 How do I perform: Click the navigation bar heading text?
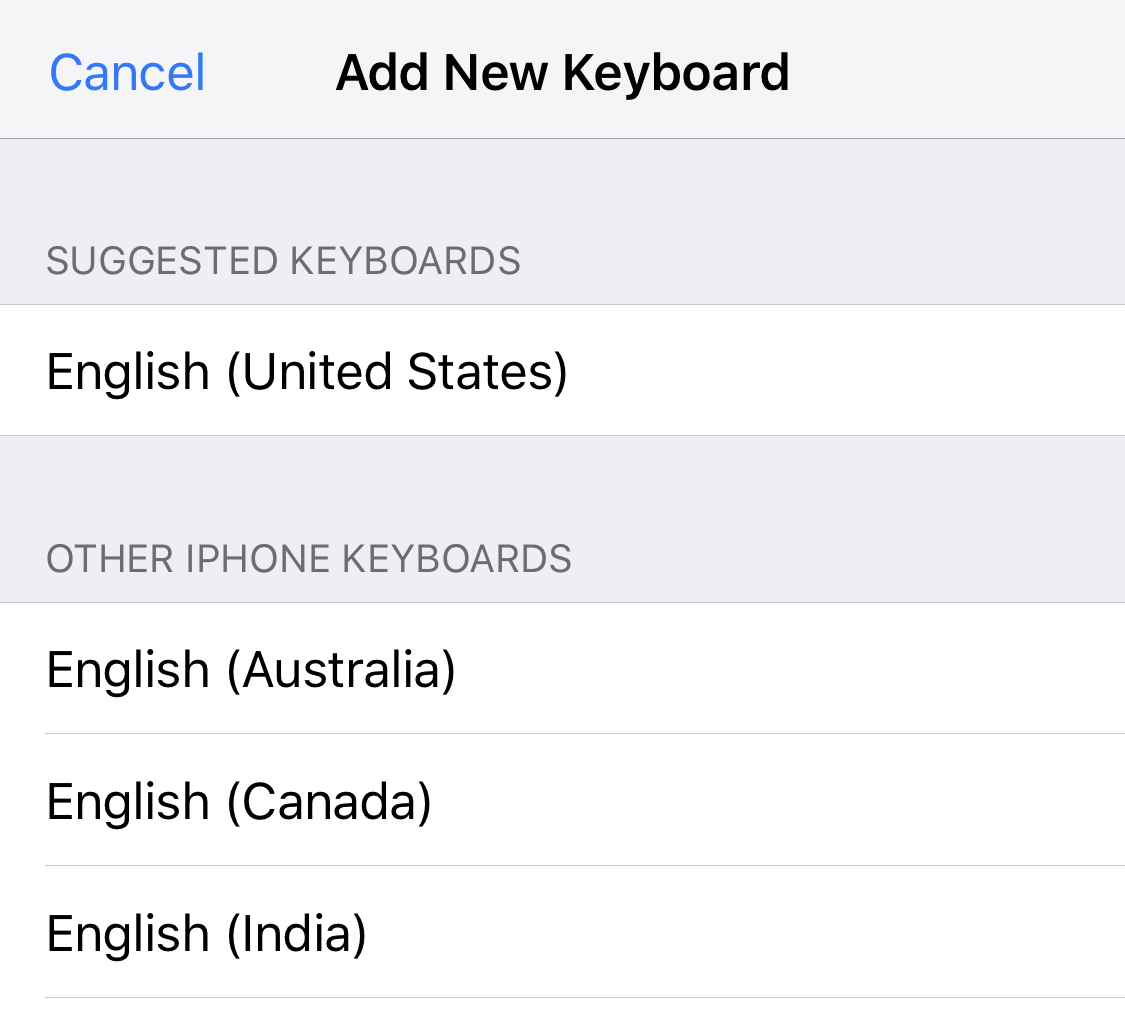(x=562, y=73)
